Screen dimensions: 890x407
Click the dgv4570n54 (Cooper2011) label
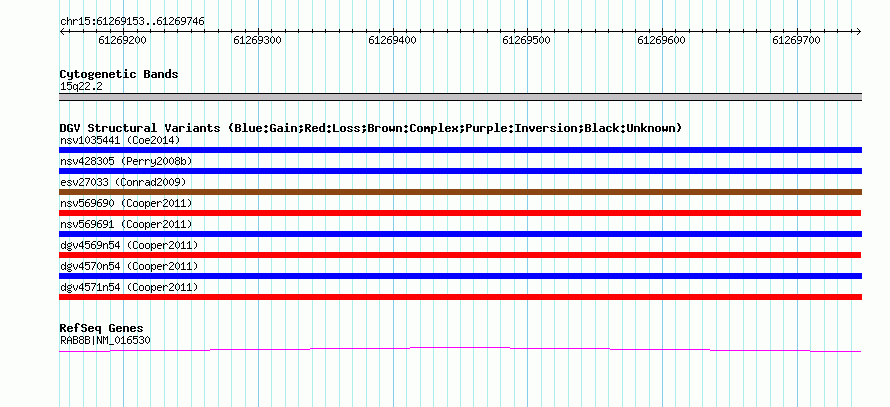click(129, 266)
